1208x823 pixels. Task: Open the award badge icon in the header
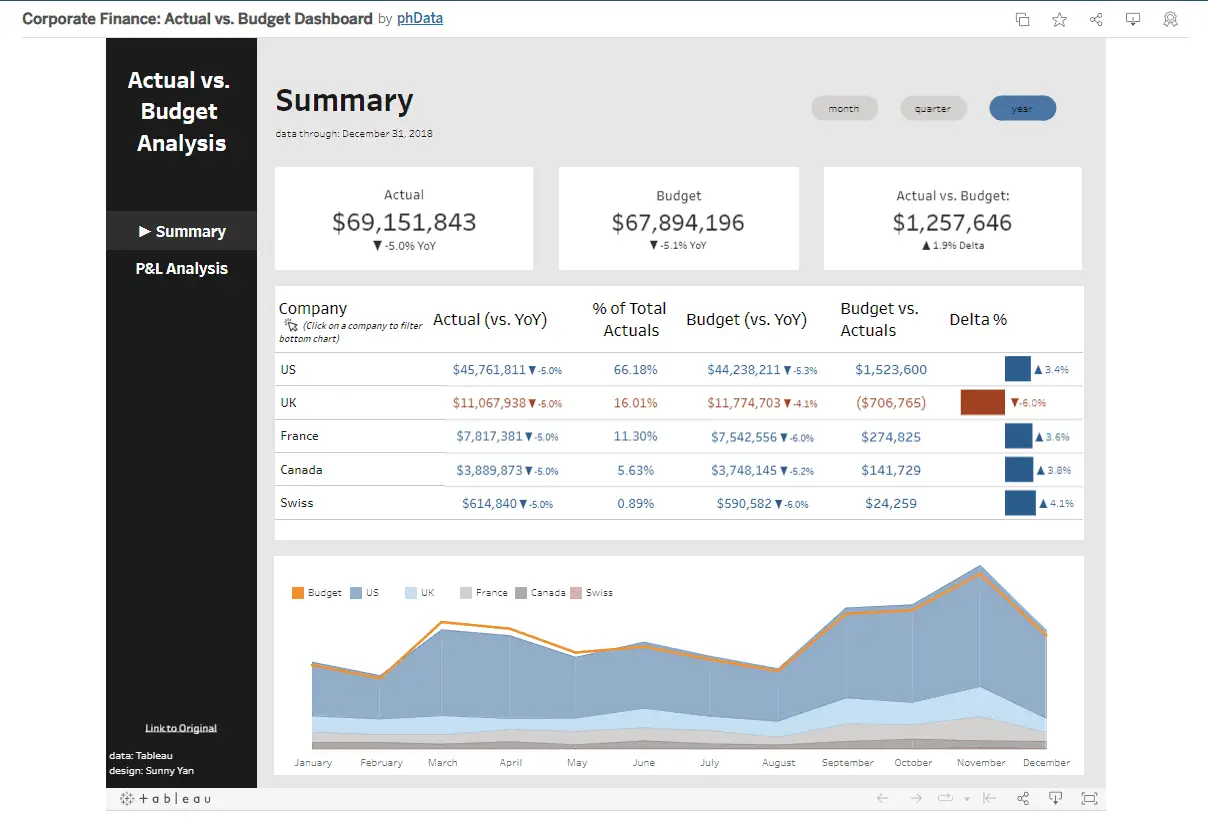tap(1170, 19)
